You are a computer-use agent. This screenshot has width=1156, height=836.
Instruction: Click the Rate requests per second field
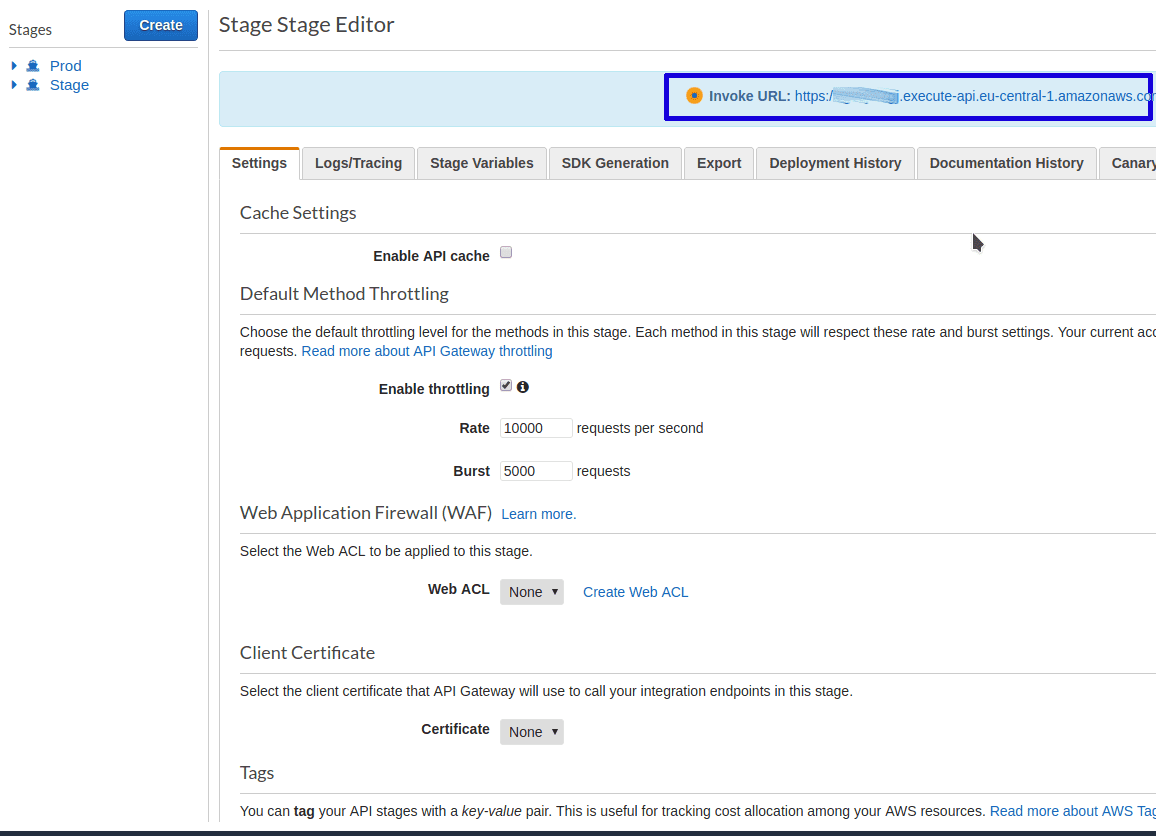pos(536,428)
